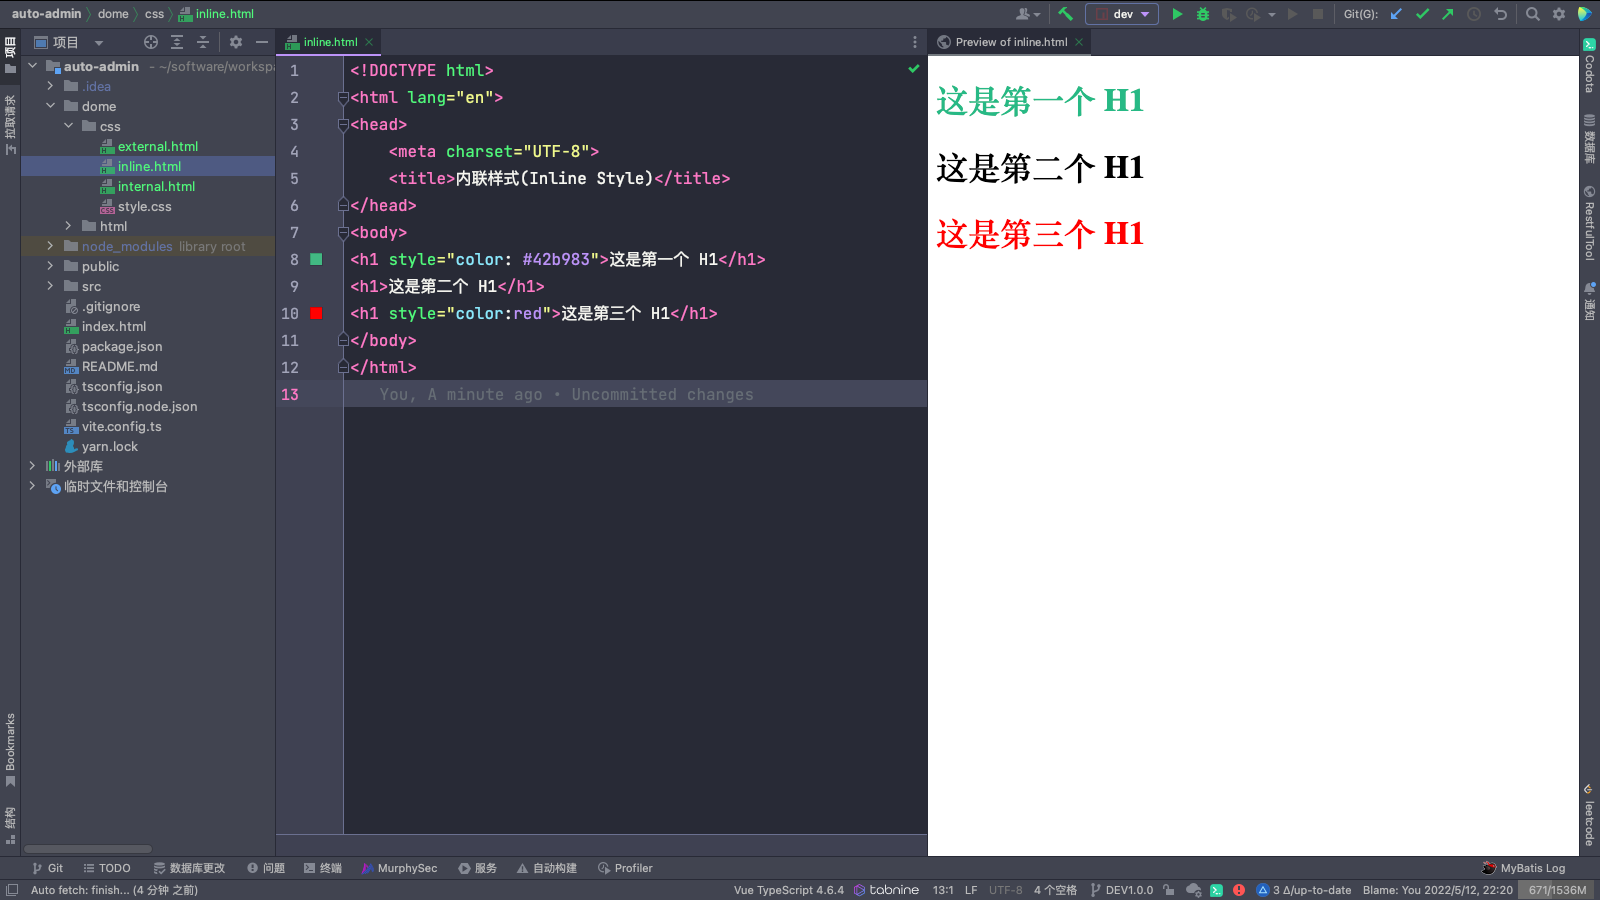
Task: Start debugging with the bug icon
Action: click(1203, 14)
